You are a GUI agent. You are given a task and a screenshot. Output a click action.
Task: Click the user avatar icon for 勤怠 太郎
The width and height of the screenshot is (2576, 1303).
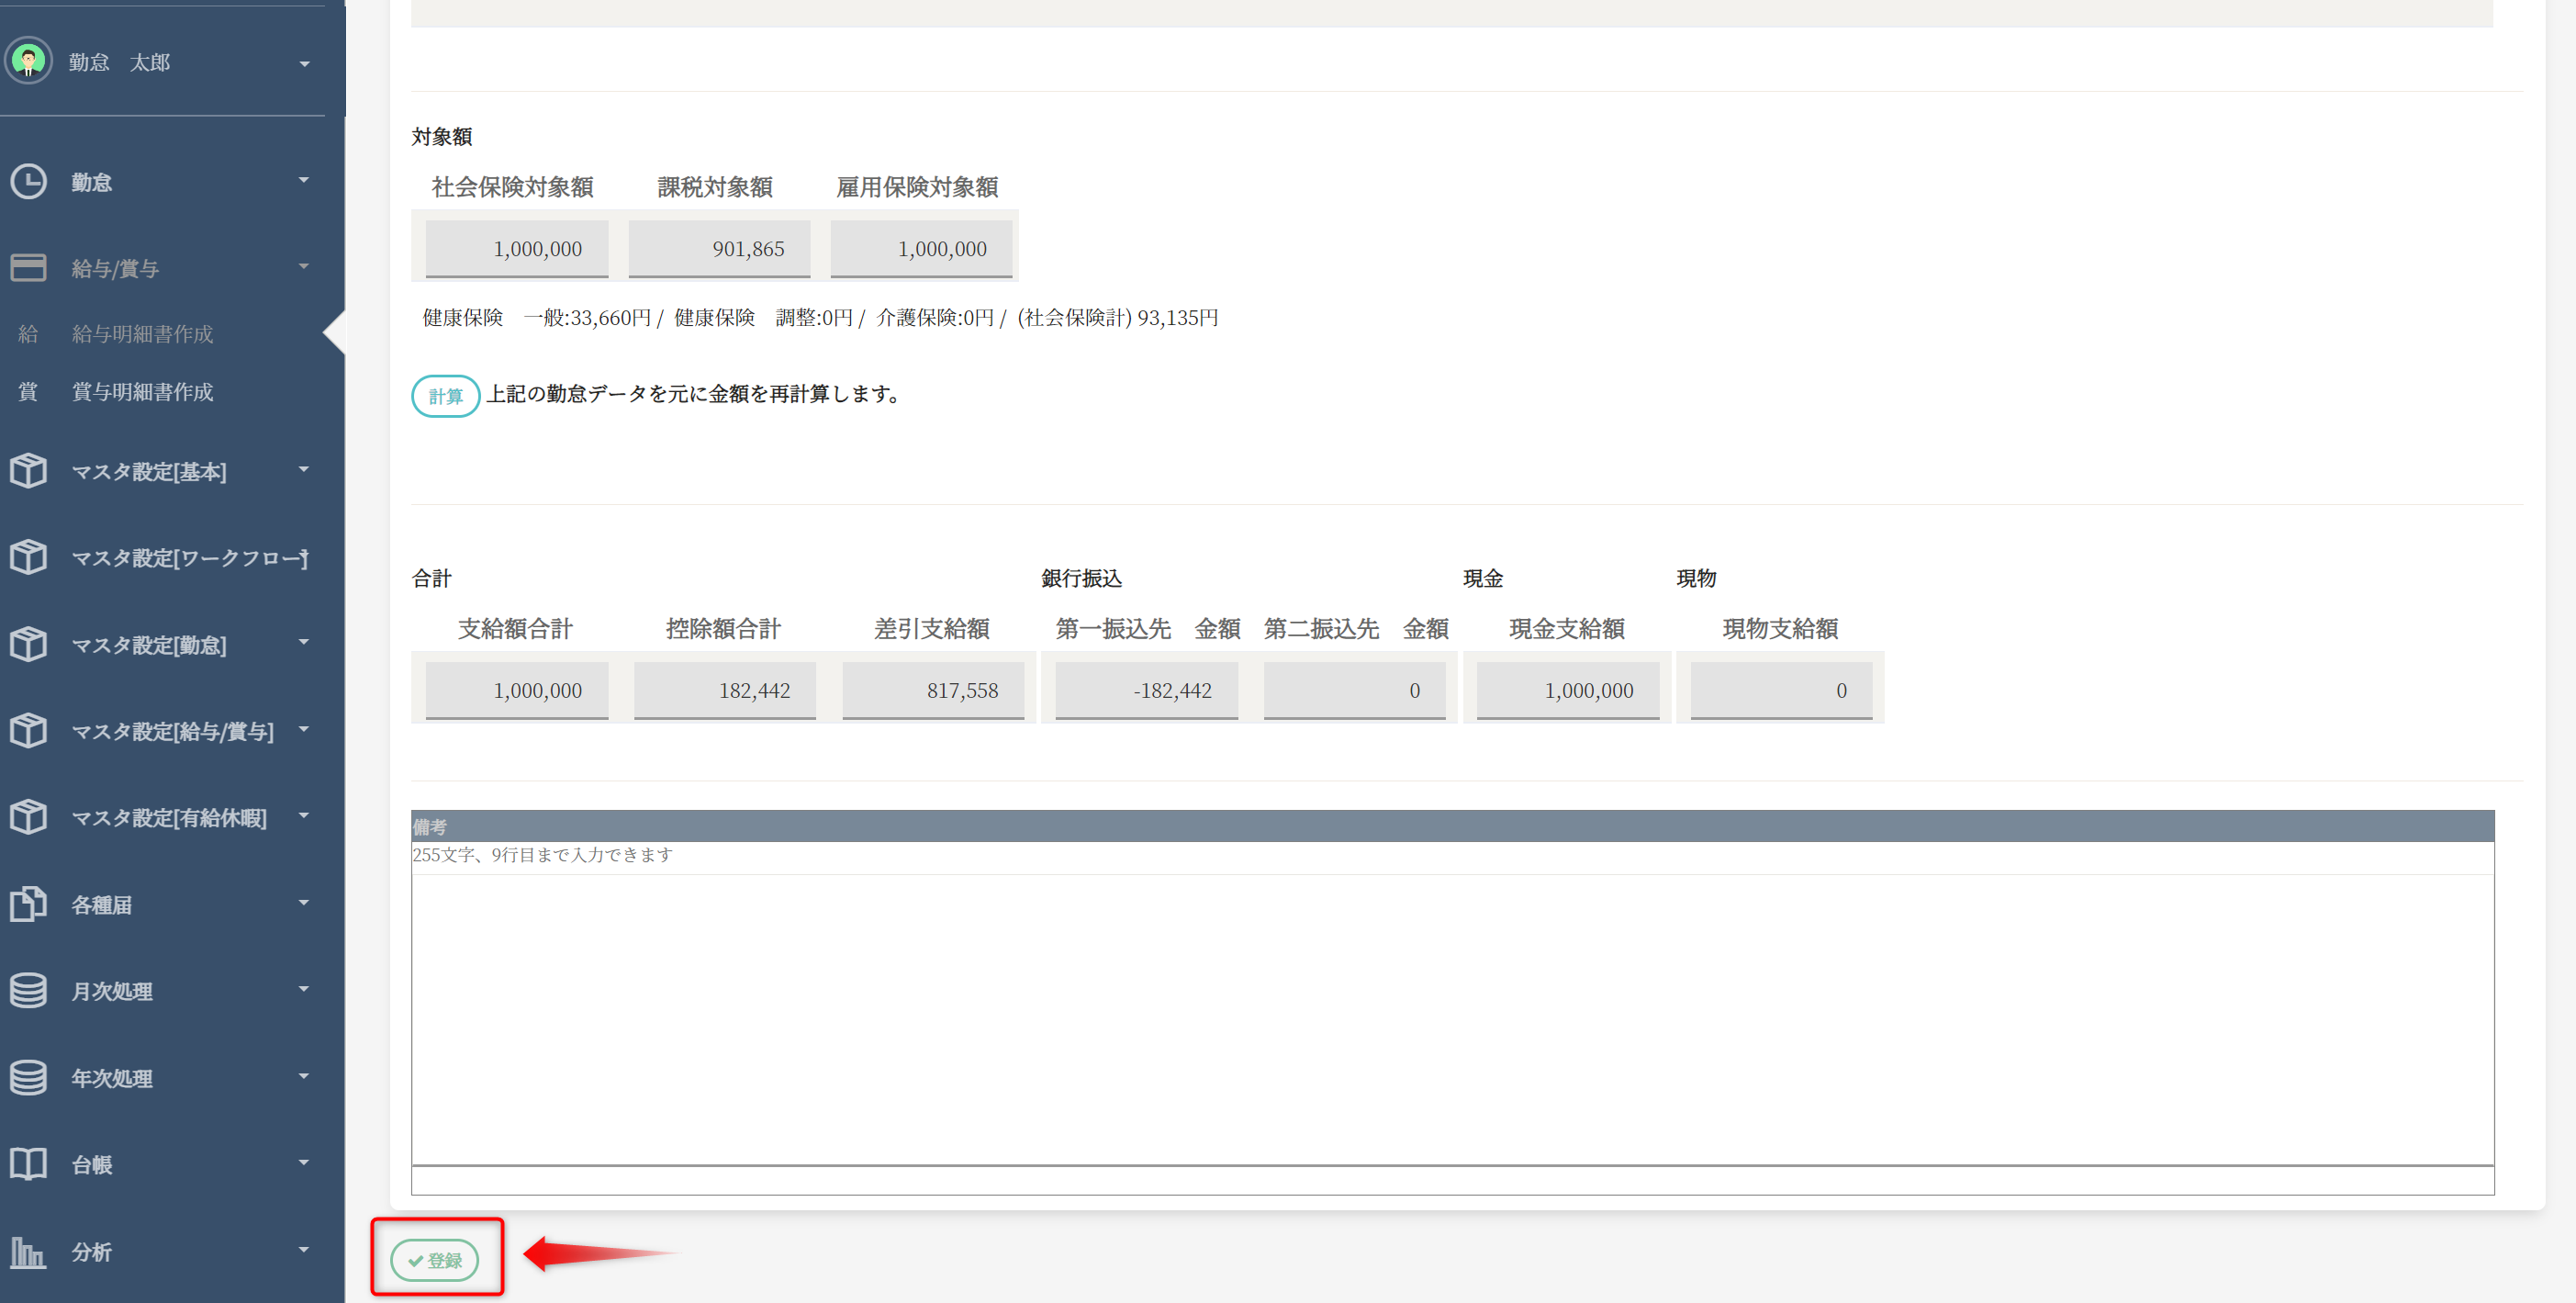coord(28,61)
